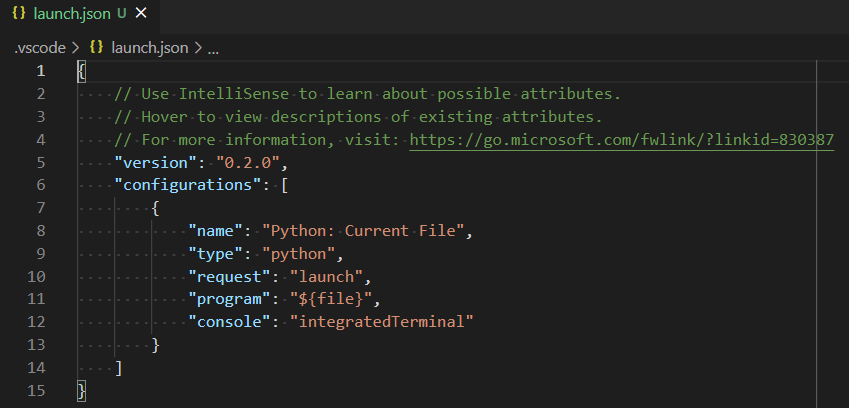This screenshot has width=849, height=408.
Task: Click the "${file}" program value
Action: click(331, 299)
